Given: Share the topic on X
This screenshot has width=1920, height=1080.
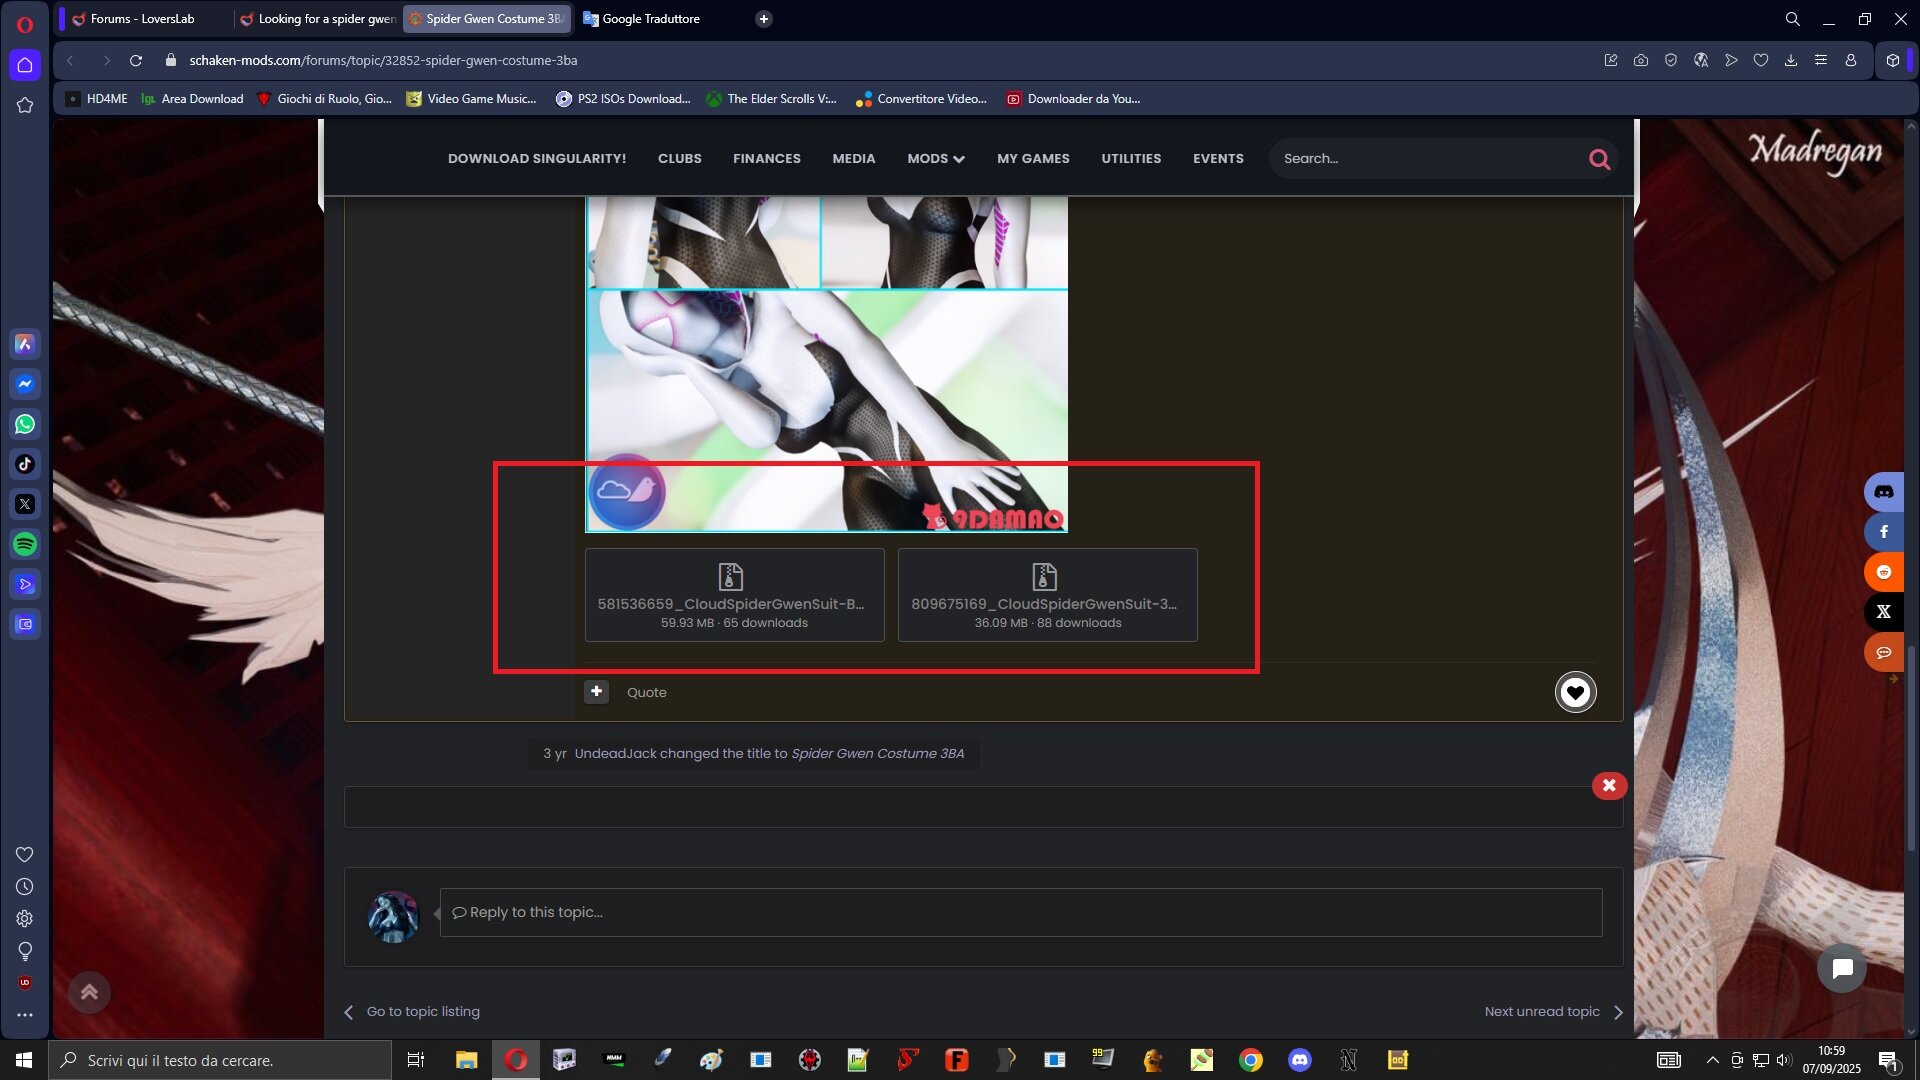Looking at the screenshot, I should [x=1884, y=612].
